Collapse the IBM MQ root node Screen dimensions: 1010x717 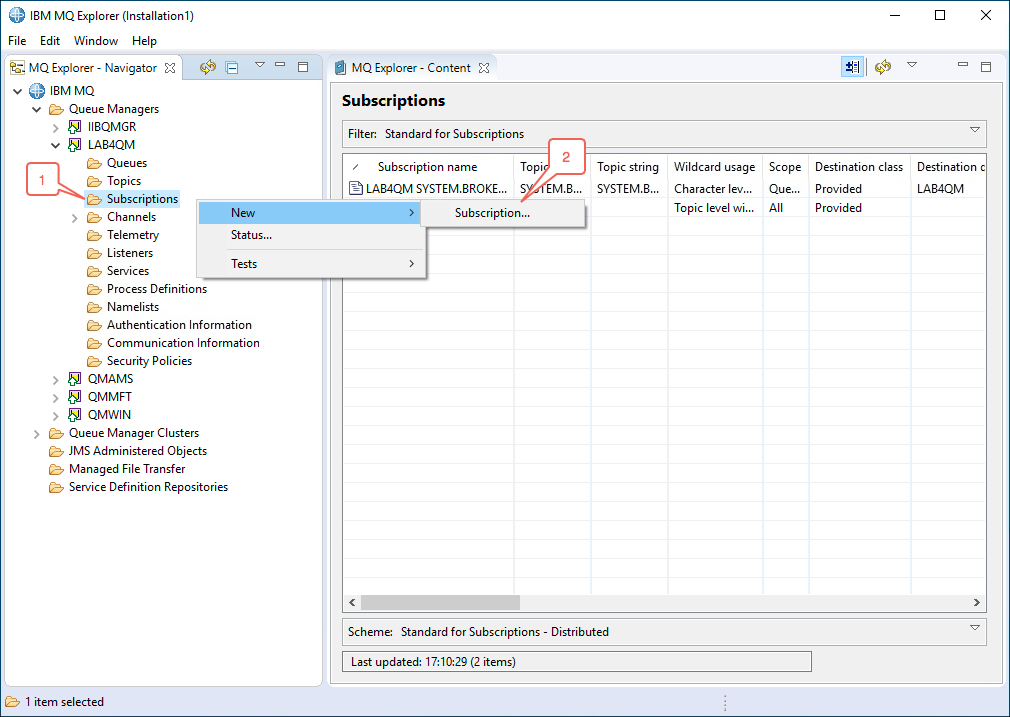[17, 91]
